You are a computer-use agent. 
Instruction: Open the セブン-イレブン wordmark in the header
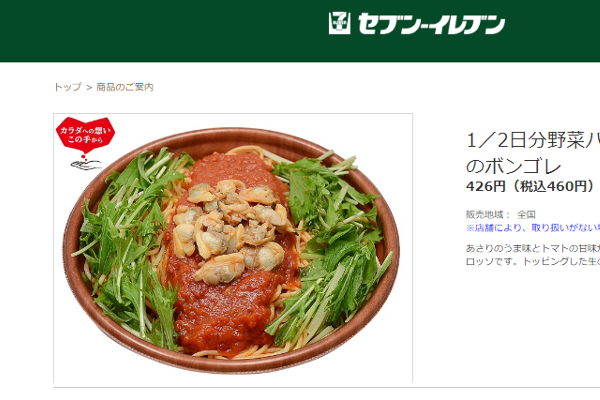point(431,24)
